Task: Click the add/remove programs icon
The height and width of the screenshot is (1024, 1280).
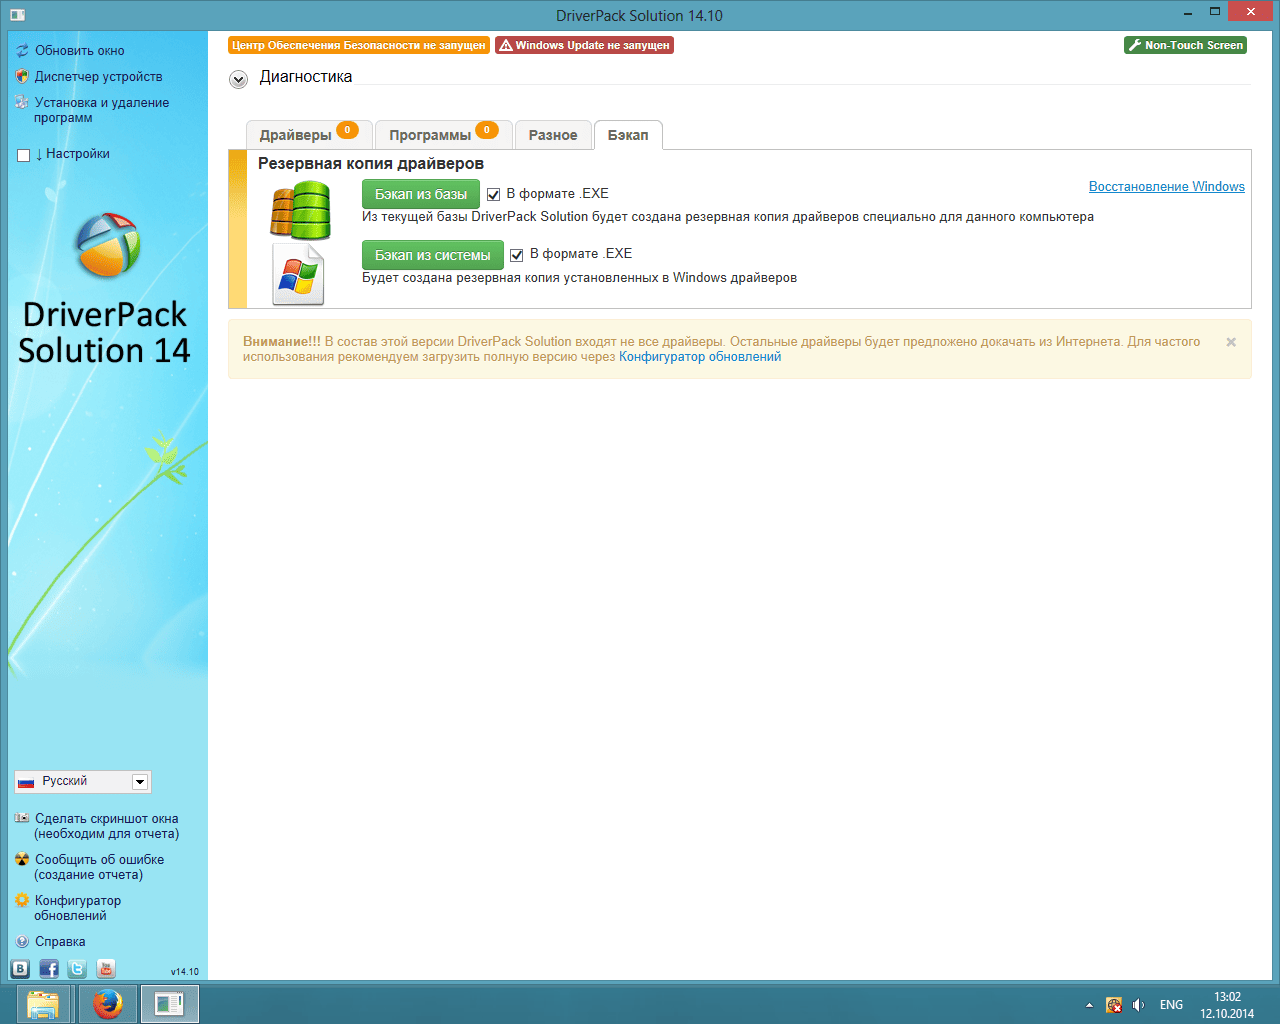Action: pyautogui.click(x=22, y=102)
